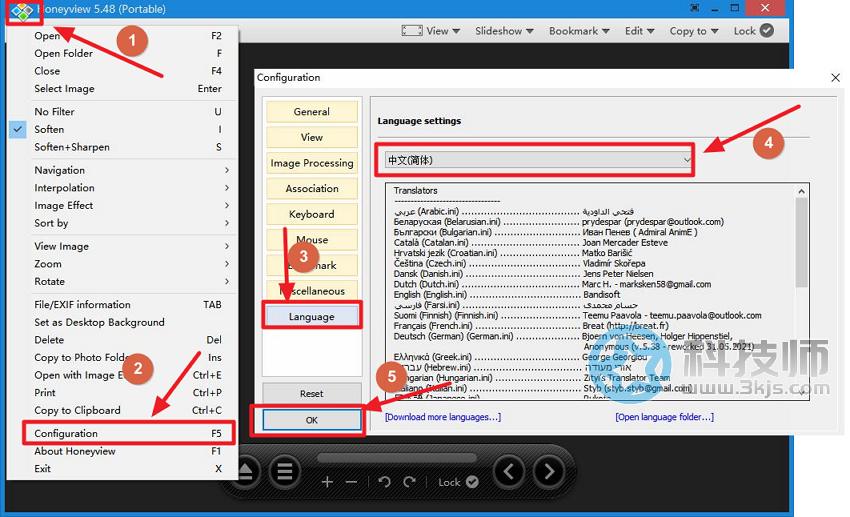Click the Translators list scroll-up arrow

coord(802,191)
